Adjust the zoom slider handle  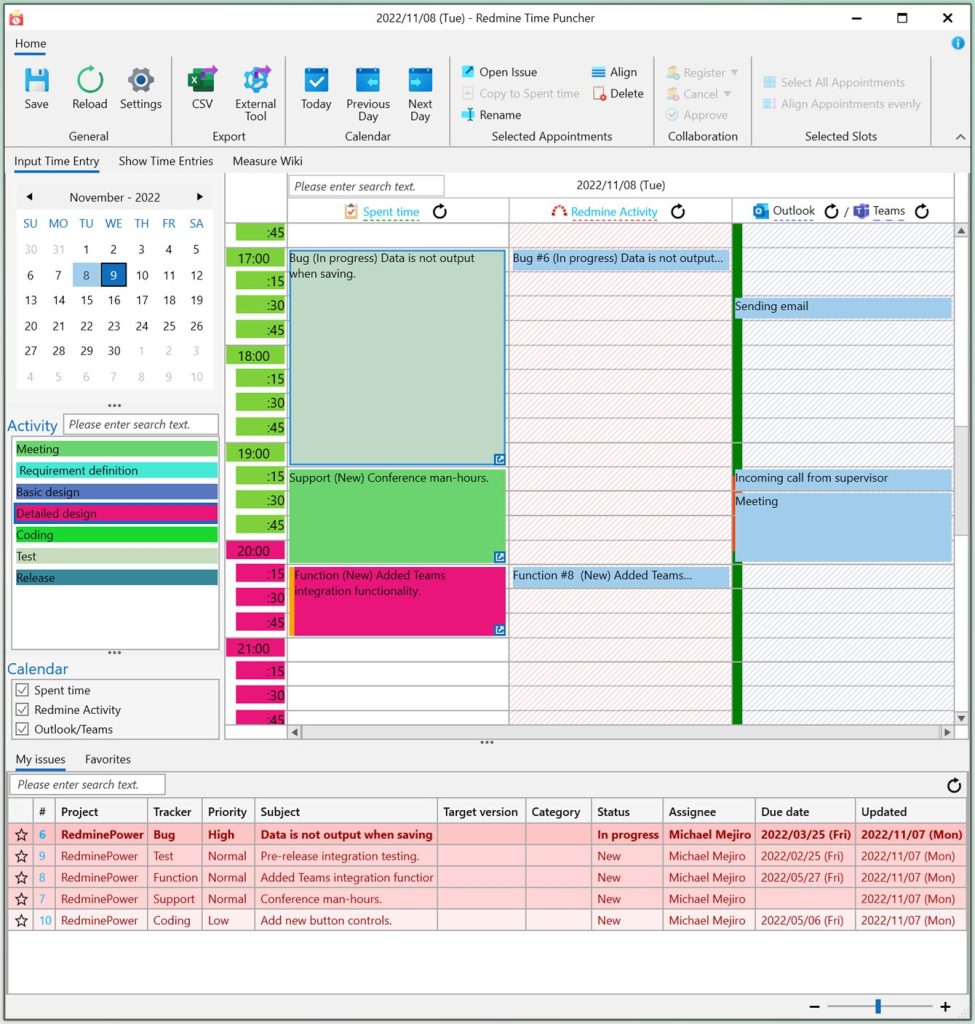click(x=878, y=1006)
